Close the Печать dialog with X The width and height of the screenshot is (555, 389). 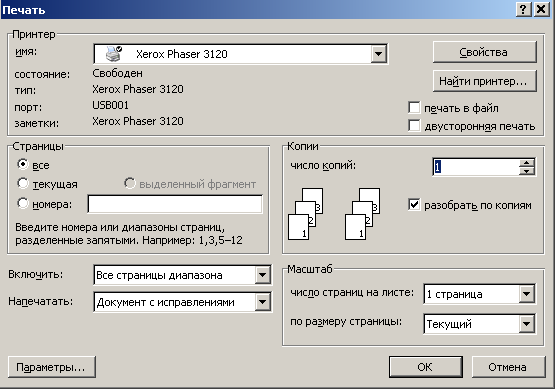pyautogui.click(x=541, y=9)
